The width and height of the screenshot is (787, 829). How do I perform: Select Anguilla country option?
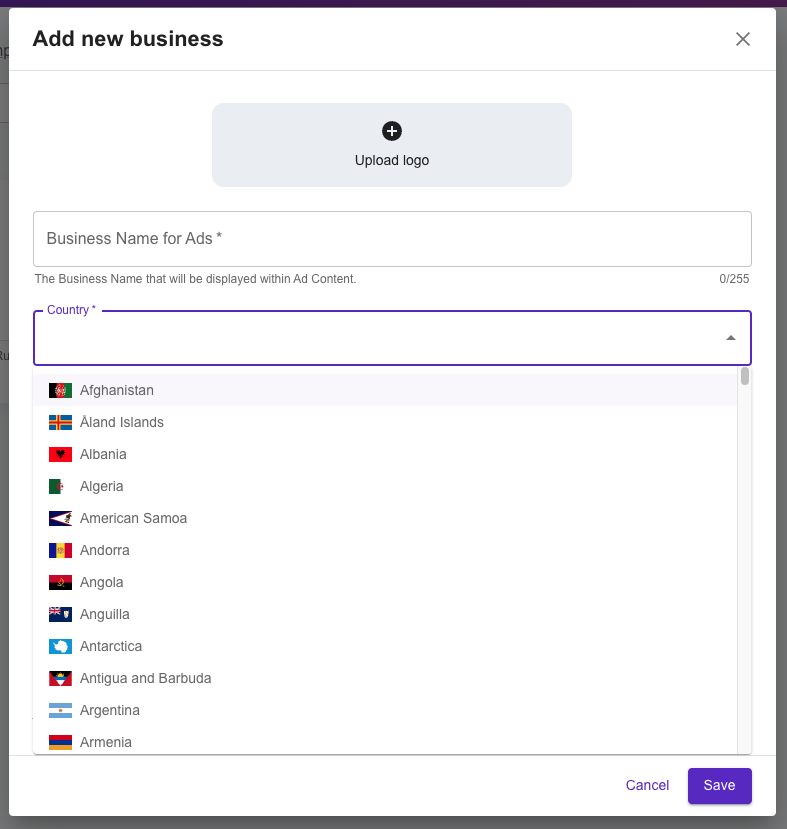tap(385, 614)
